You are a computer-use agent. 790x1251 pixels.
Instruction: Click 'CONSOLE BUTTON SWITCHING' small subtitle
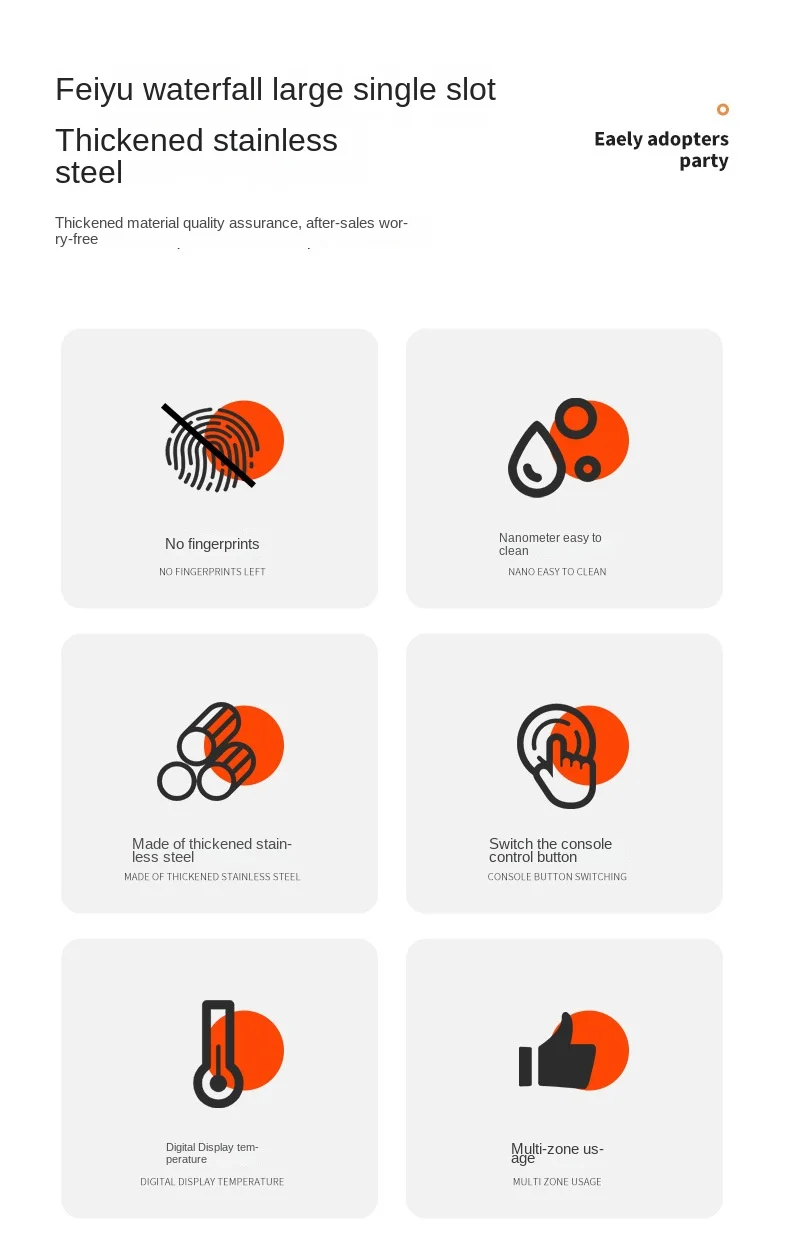coord(557,877)
